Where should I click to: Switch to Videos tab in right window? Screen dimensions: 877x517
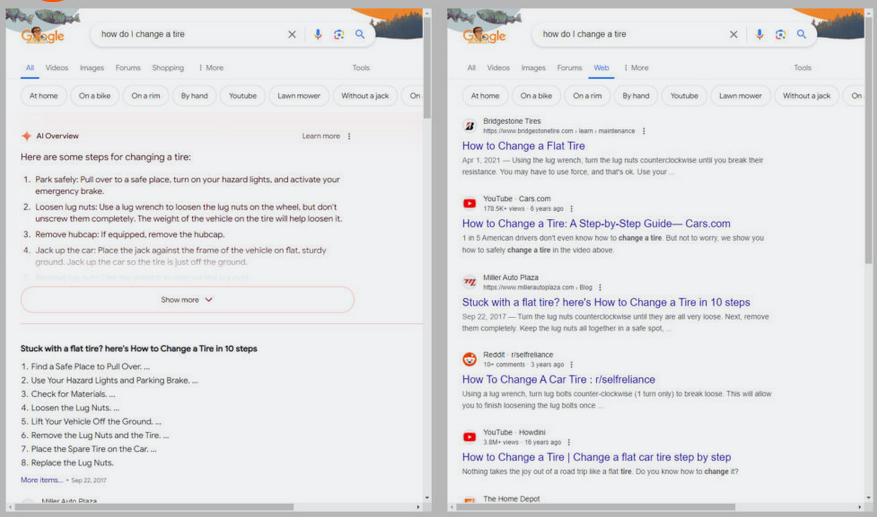click(x=498, y=68)
